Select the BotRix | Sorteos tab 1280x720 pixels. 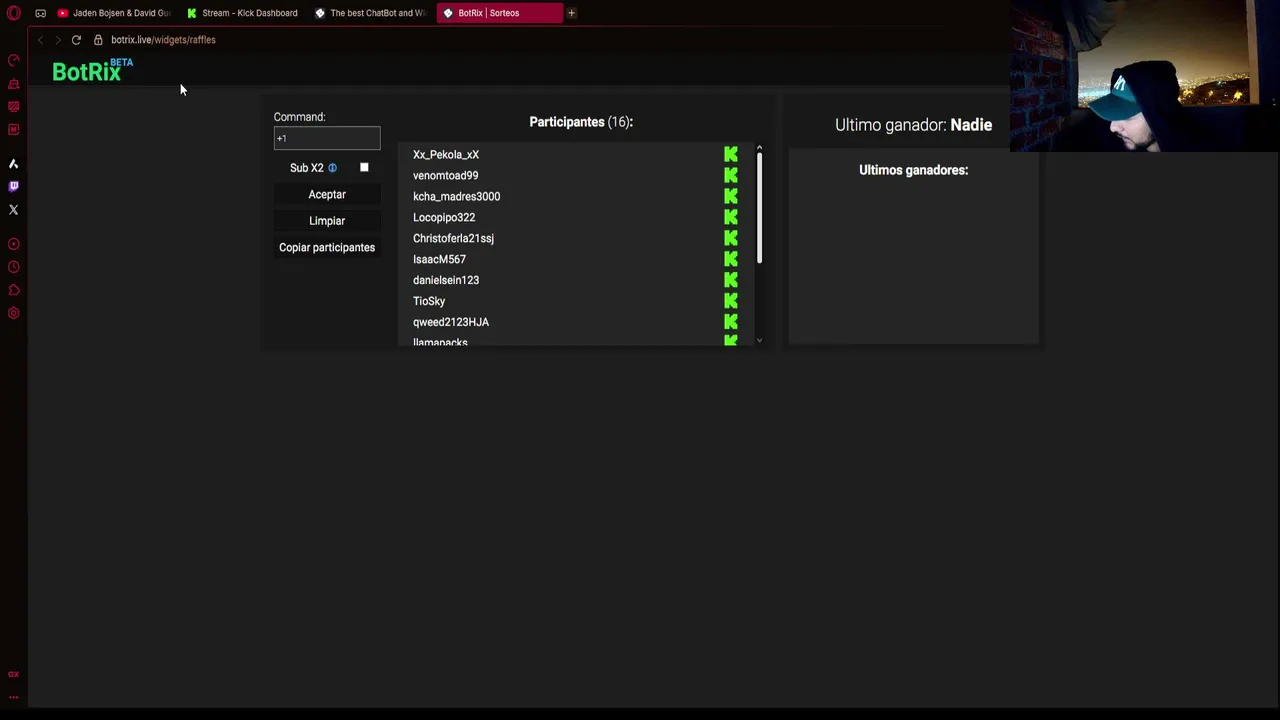coord(498,13)
